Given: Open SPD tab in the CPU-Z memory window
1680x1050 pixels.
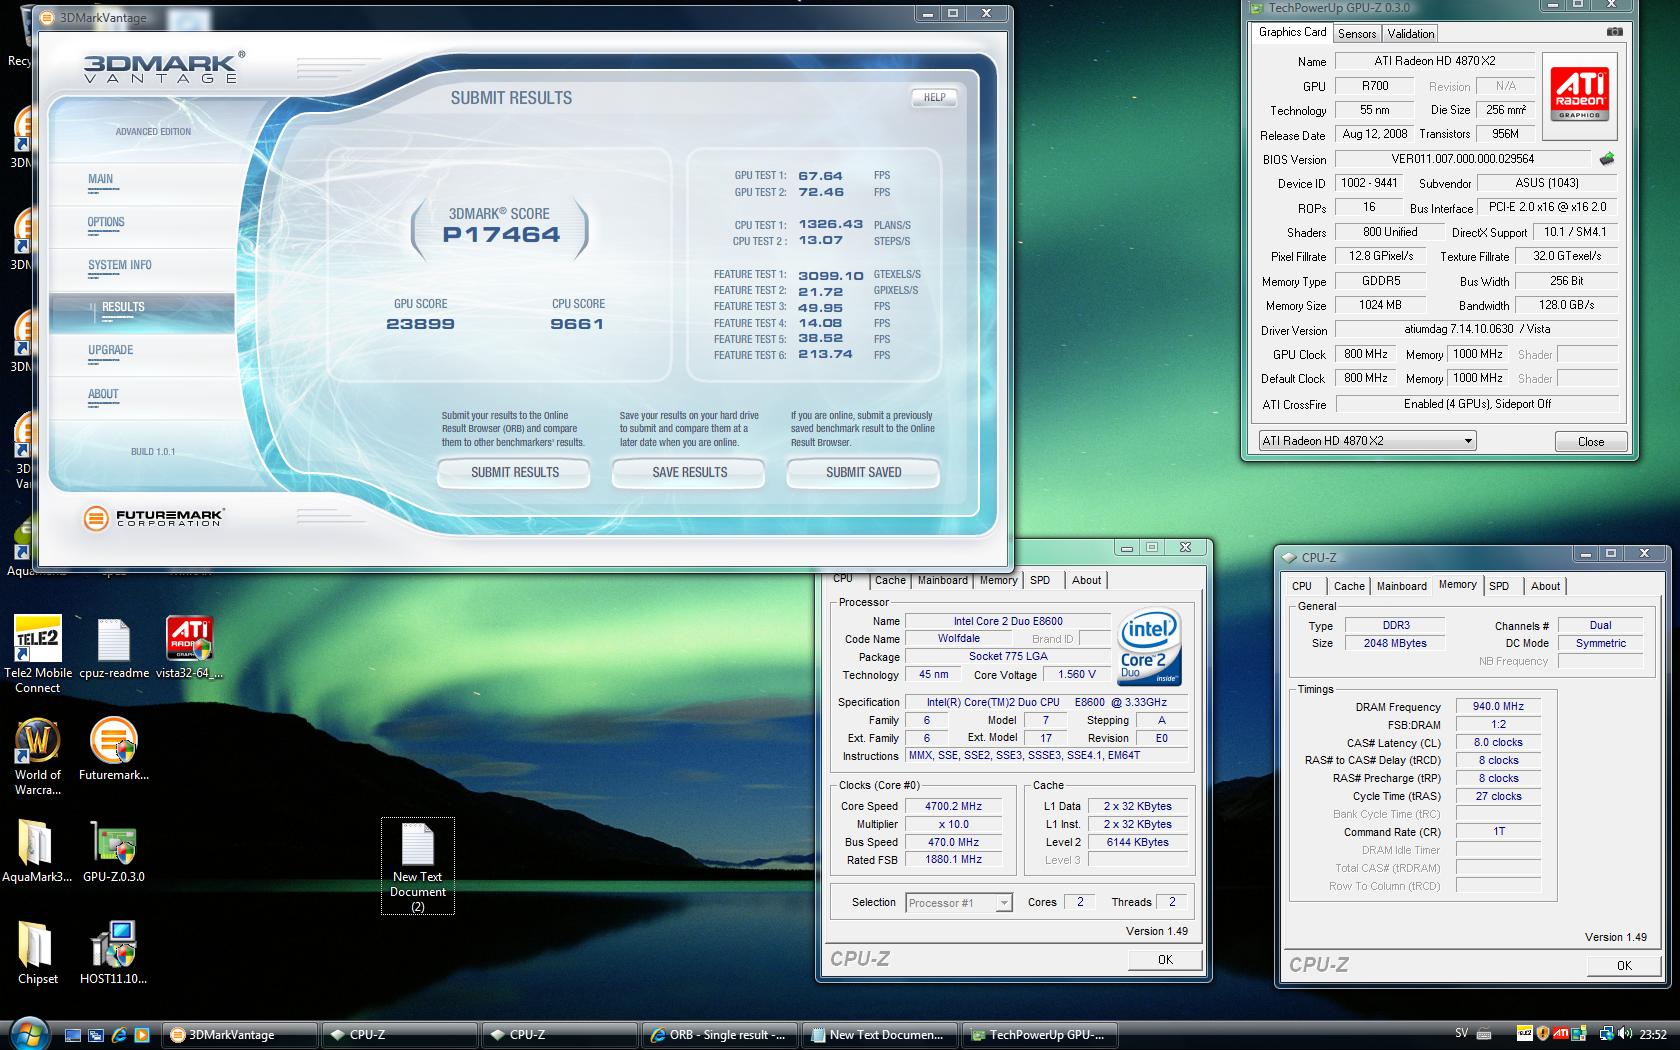Looking at the screenshot, I should tap(1498, 586).
